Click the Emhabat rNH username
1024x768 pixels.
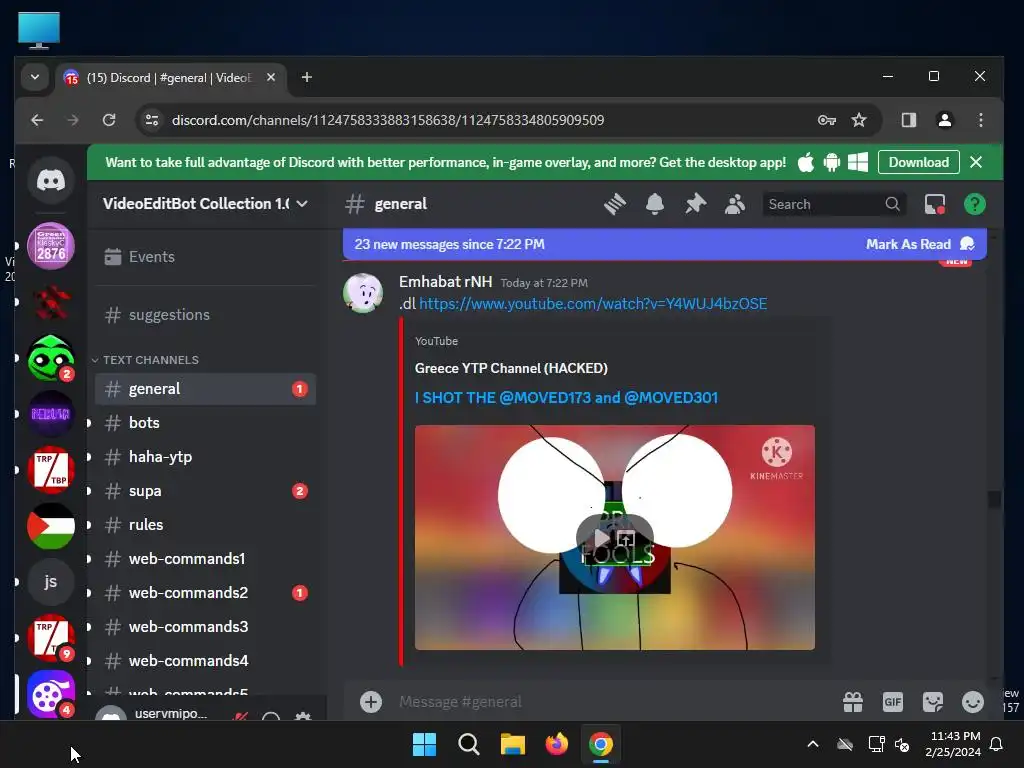pyautogui.click(x=445, y=282)
